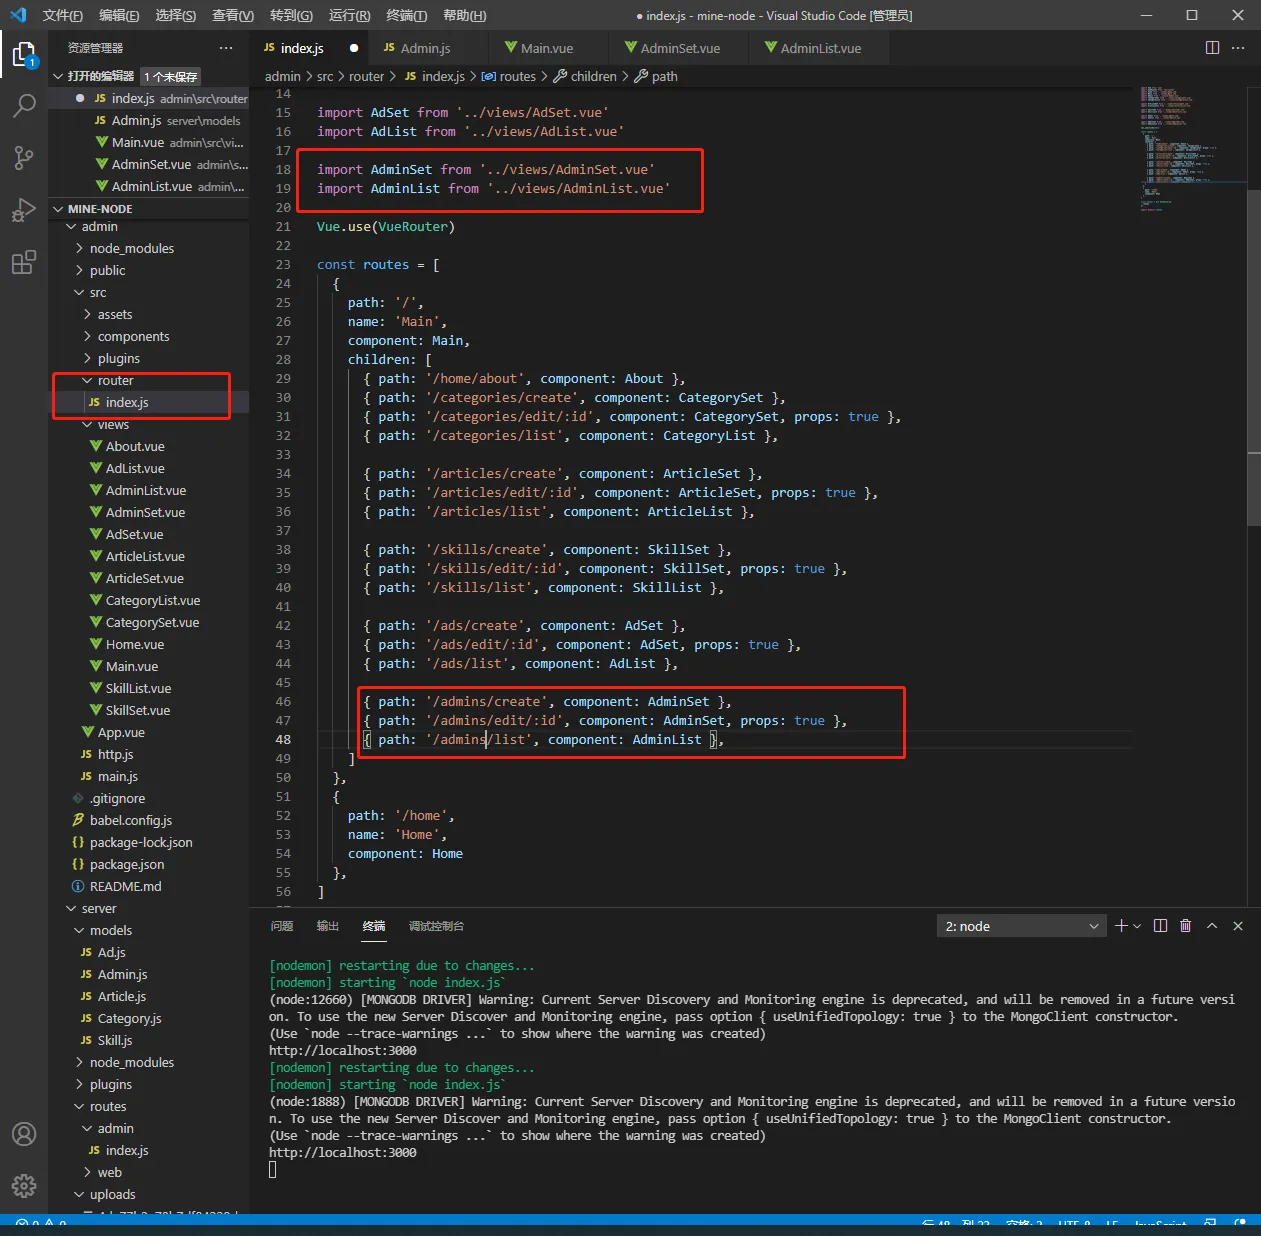Collapse the MINE-NODE workspace section
The height and width of the screenshot is (1236, 1261).
(99, 209)
